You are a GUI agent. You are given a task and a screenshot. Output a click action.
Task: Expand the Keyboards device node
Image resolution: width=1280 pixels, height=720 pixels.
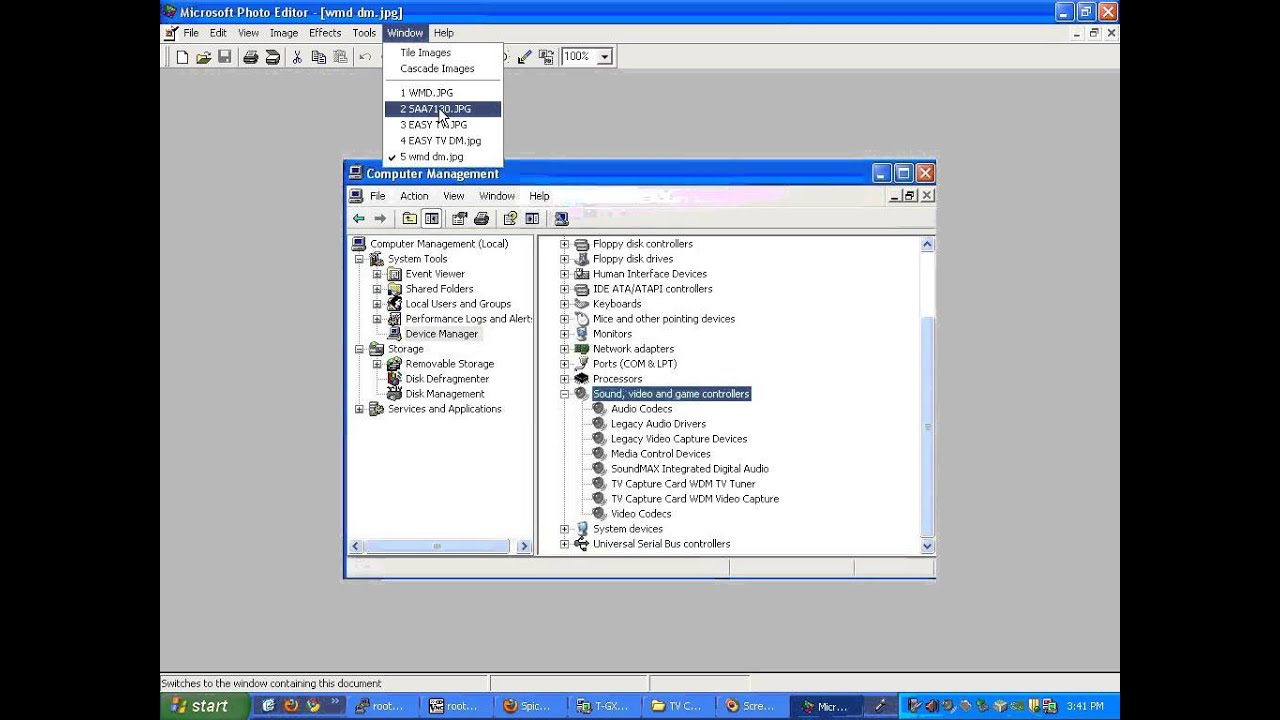564,304
